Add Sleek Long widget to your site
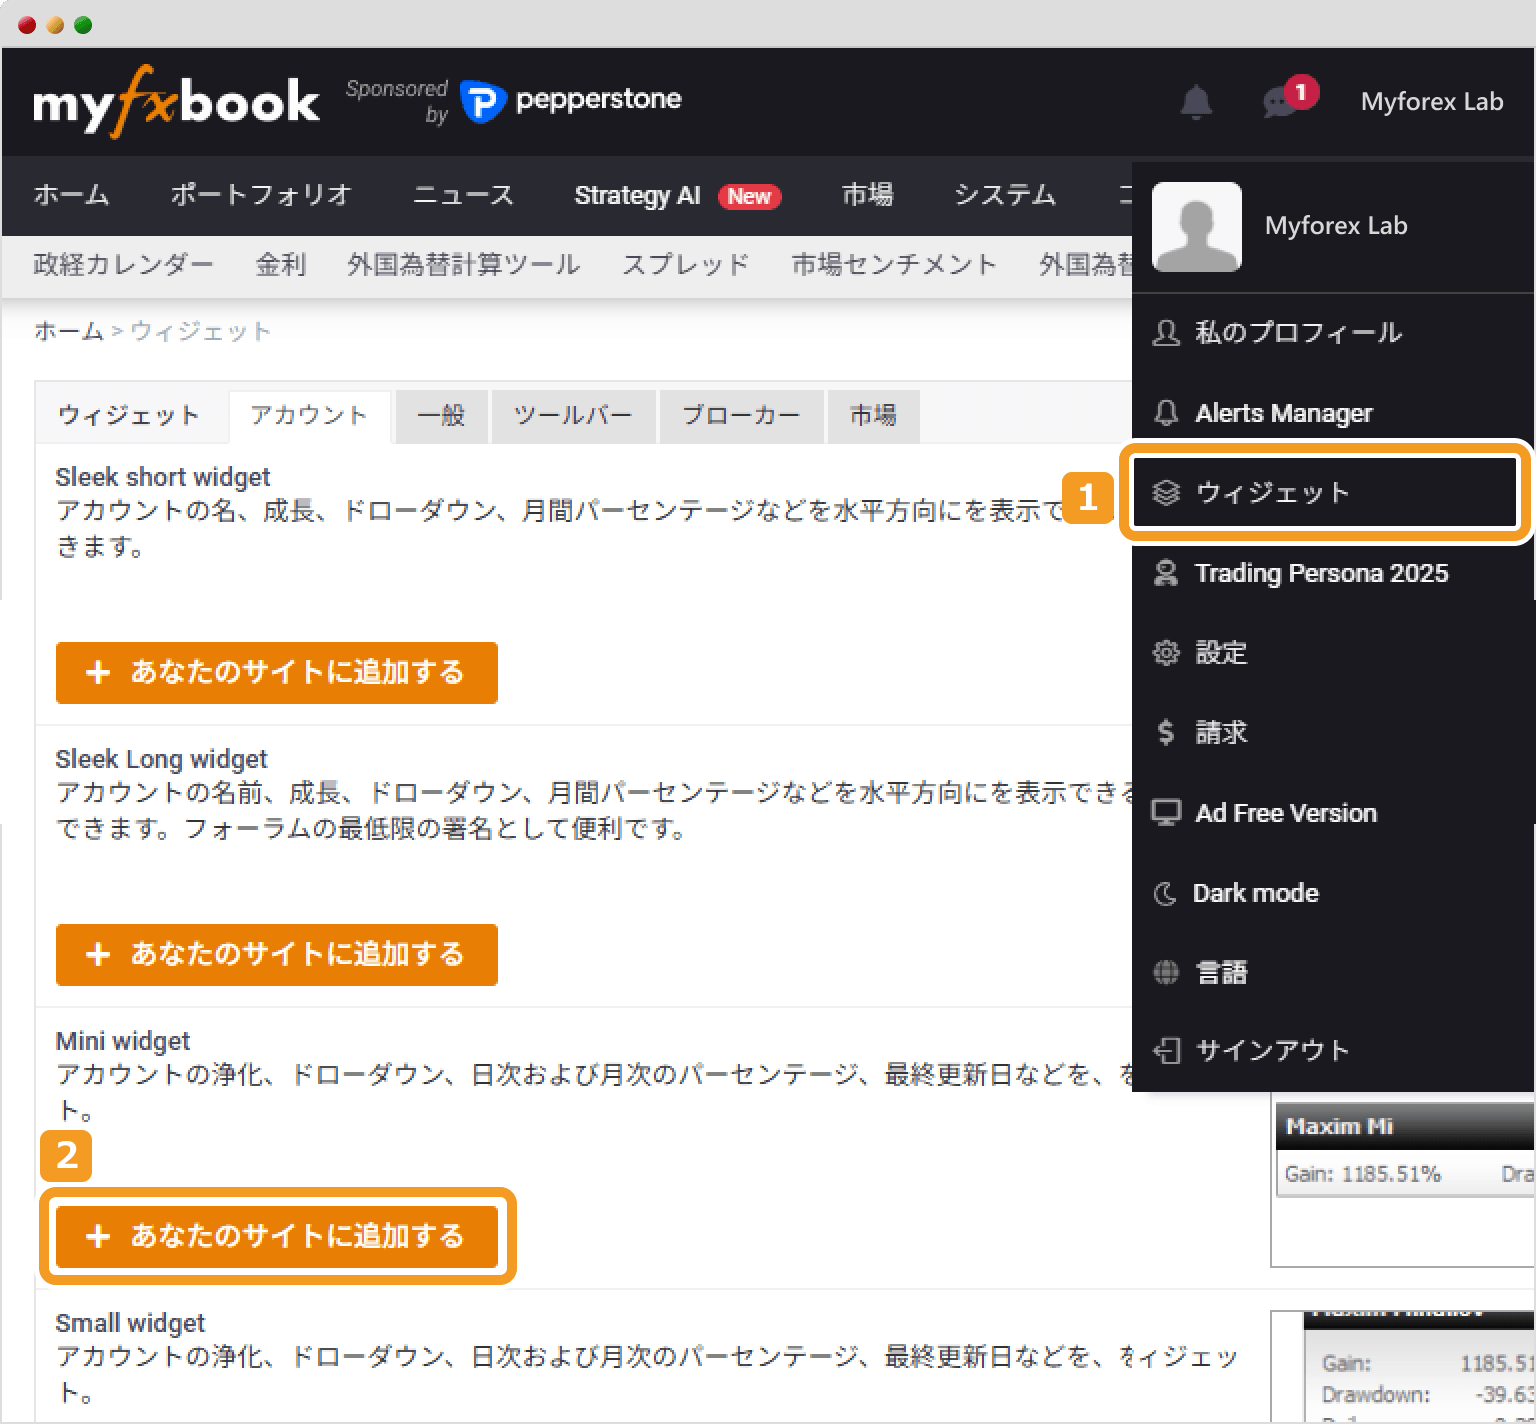The image size is (1536, 1424). pos(277,954)
